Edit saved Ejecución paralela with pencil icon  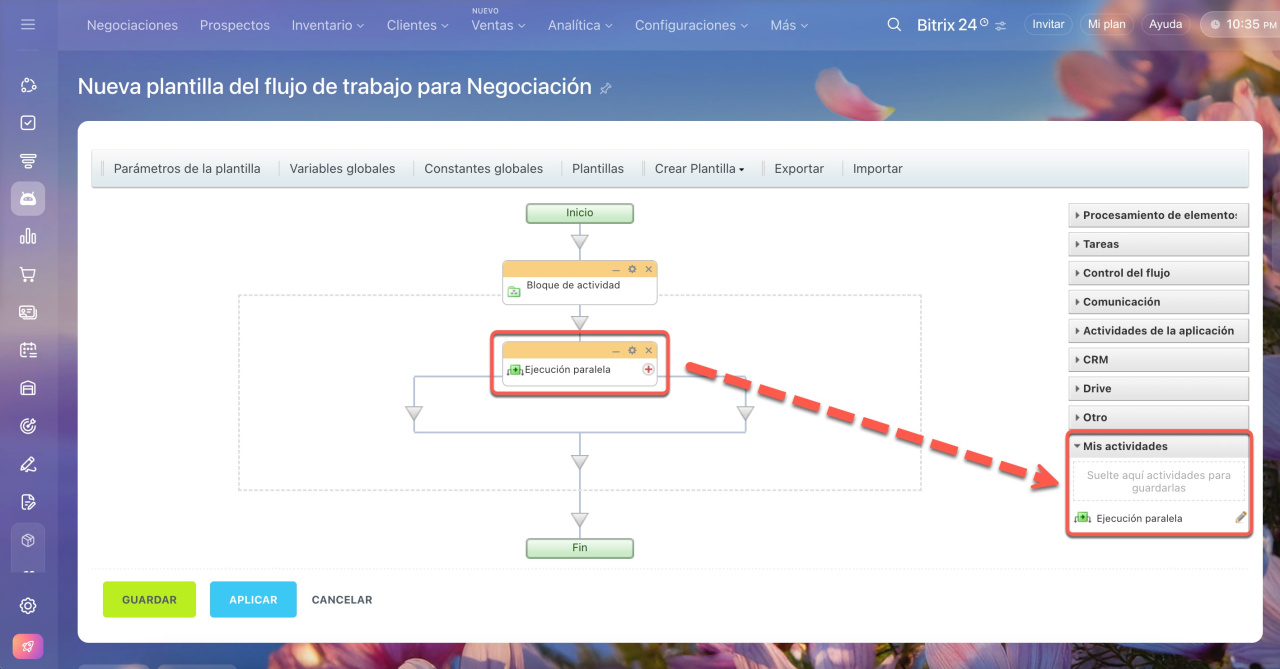click(1241, 518)
